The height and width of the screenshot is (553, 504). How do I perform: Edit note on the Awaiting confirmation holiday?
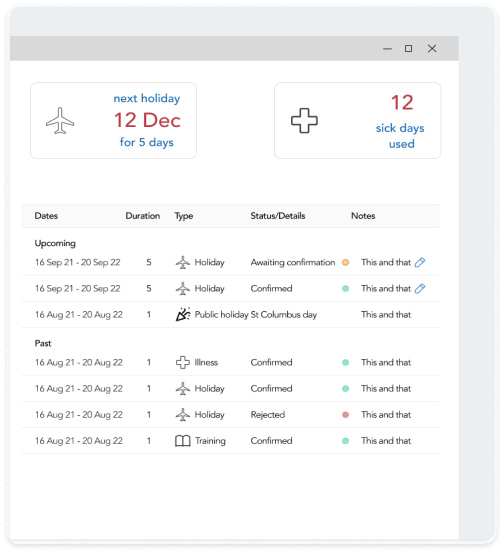(419, 262)
